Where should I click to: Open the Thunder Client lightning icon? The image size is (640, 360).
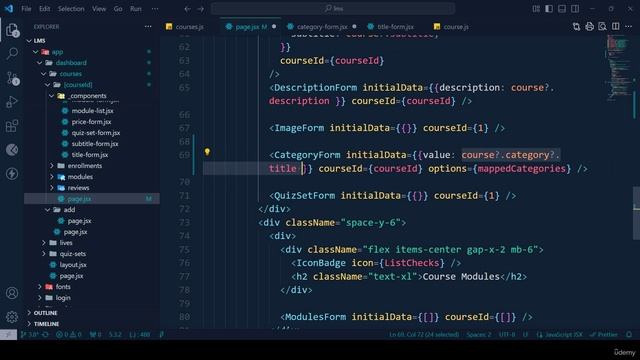(12, 173)
